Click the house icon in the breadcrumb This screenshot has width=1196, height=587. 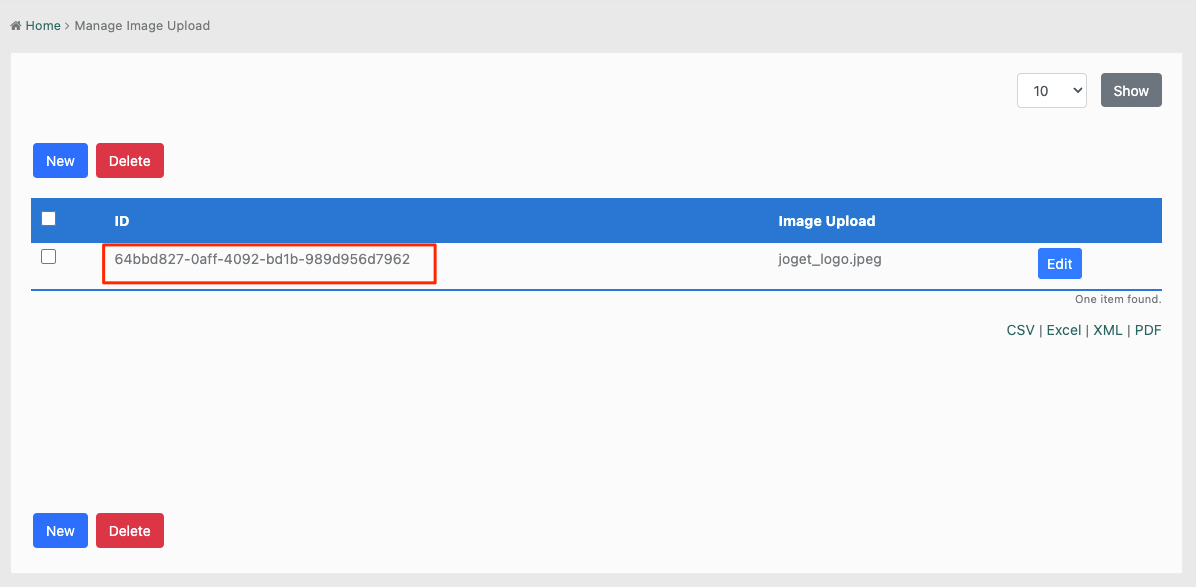point(16,26)
